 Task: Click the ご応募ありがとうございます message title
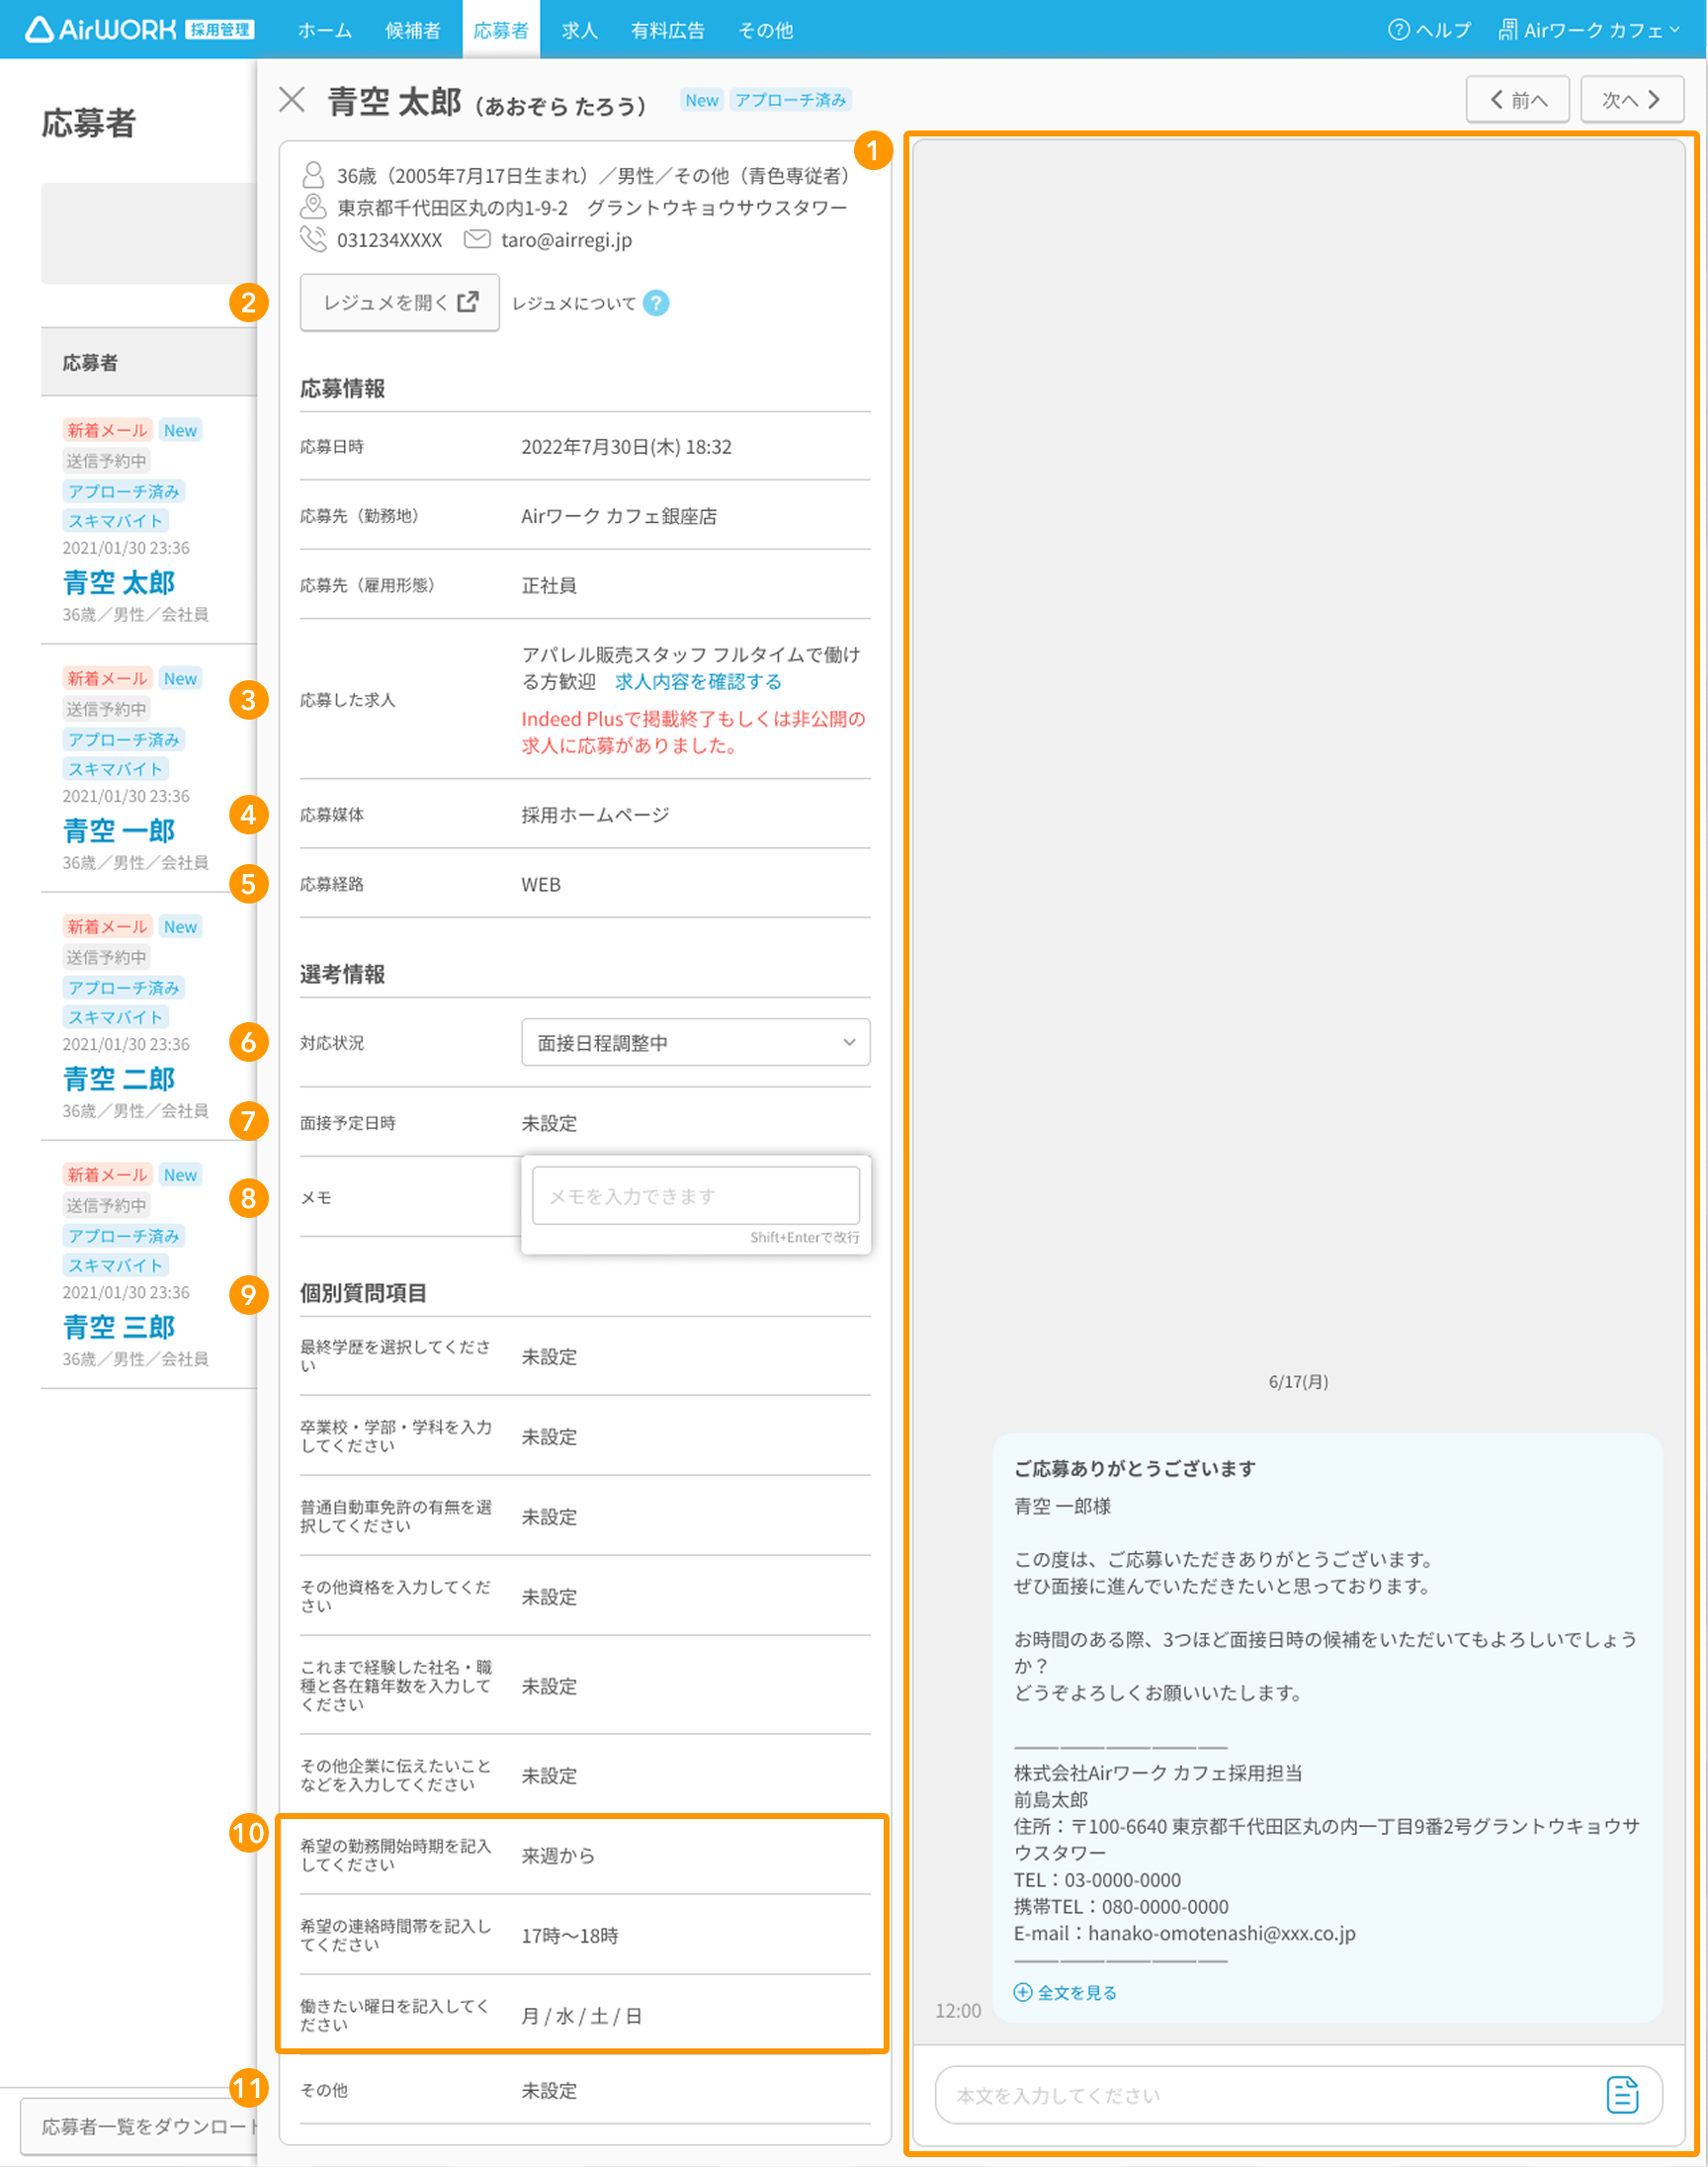tap(1134, 1468)
